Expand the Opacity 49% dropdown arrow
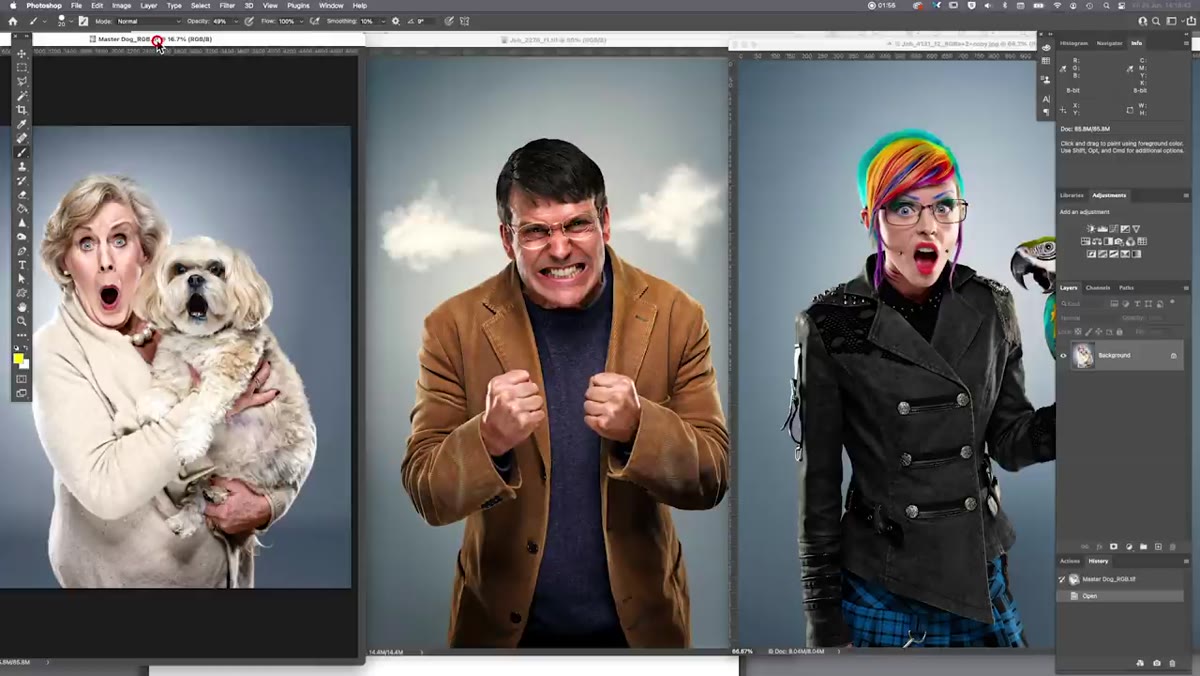Screen dimensions: 1200x676 [236, 21]
